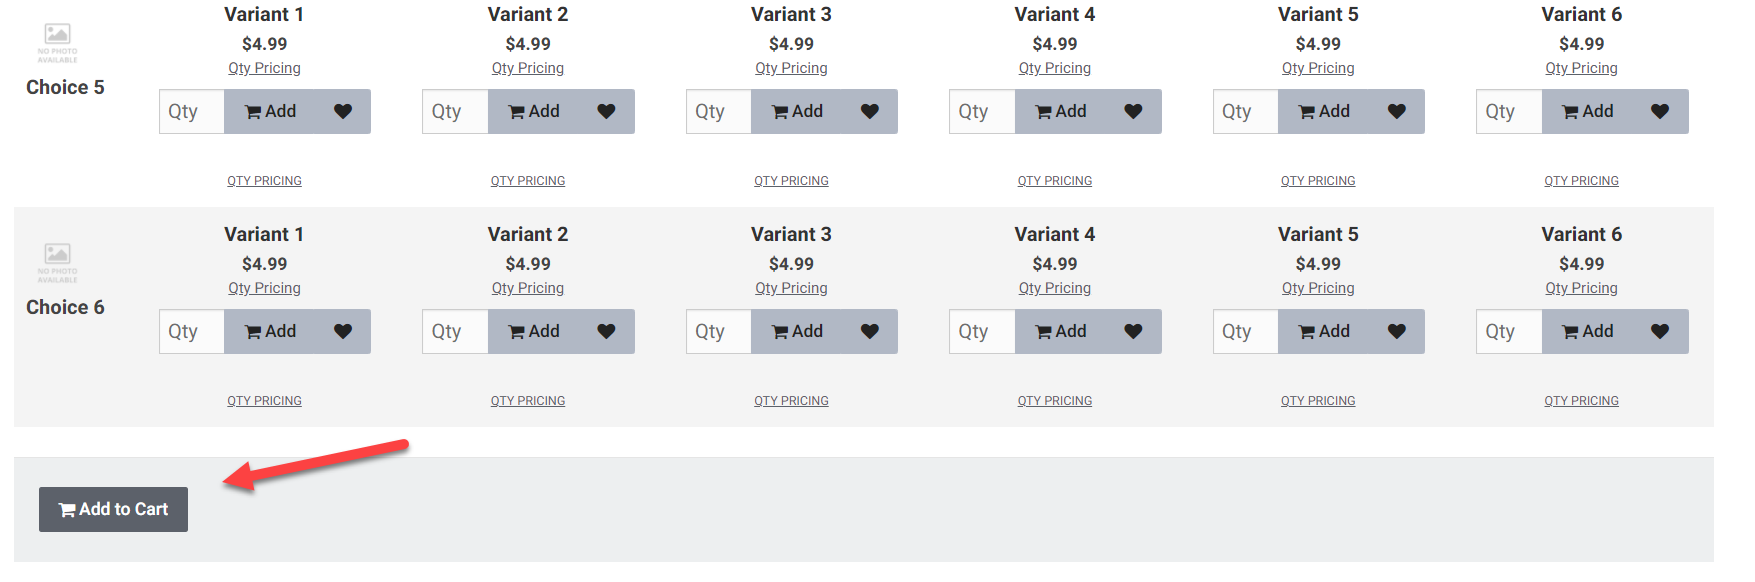1755x582 pixels.
Task: Open uppercase QTY PRICING link below Choice 5 Variant 6
Action: coord(1581,181)
